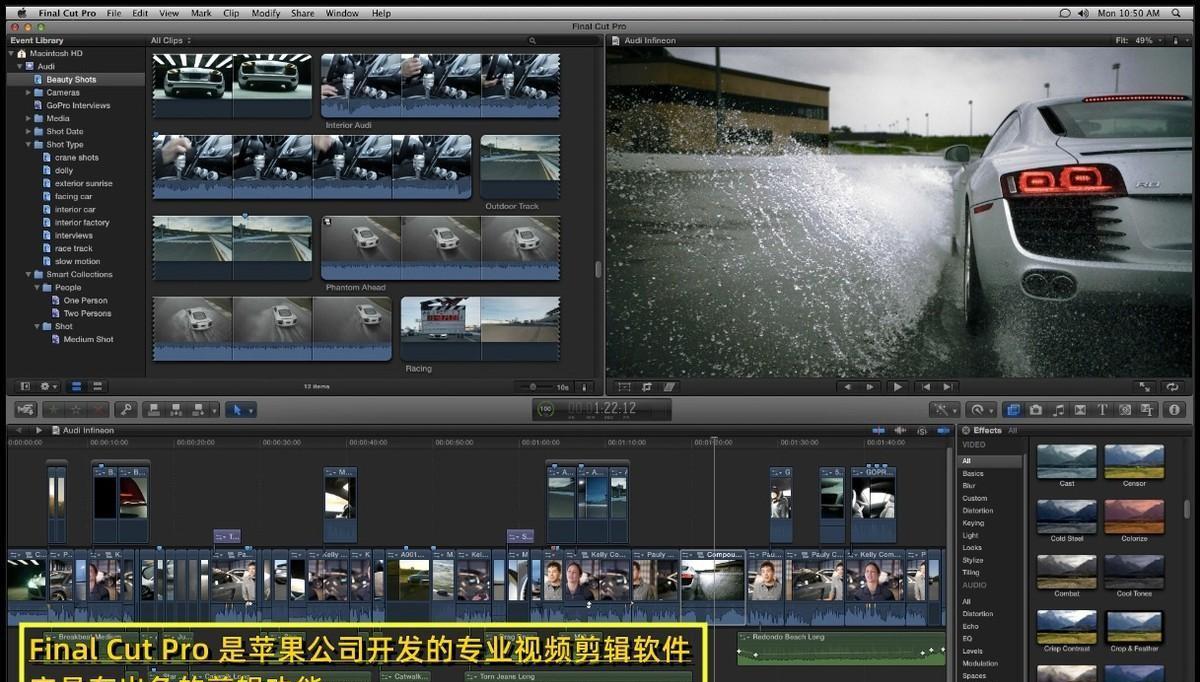The image size is (1200, 682).
Task: Open the File menu
Action: pos(114,13)
